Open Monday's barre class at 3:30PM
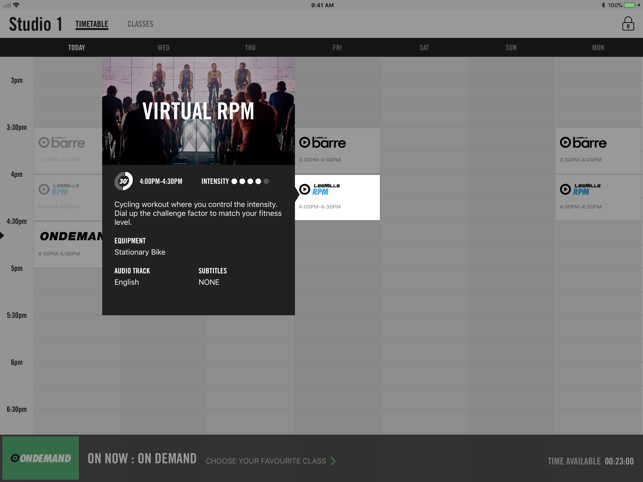 click(598, 150)
